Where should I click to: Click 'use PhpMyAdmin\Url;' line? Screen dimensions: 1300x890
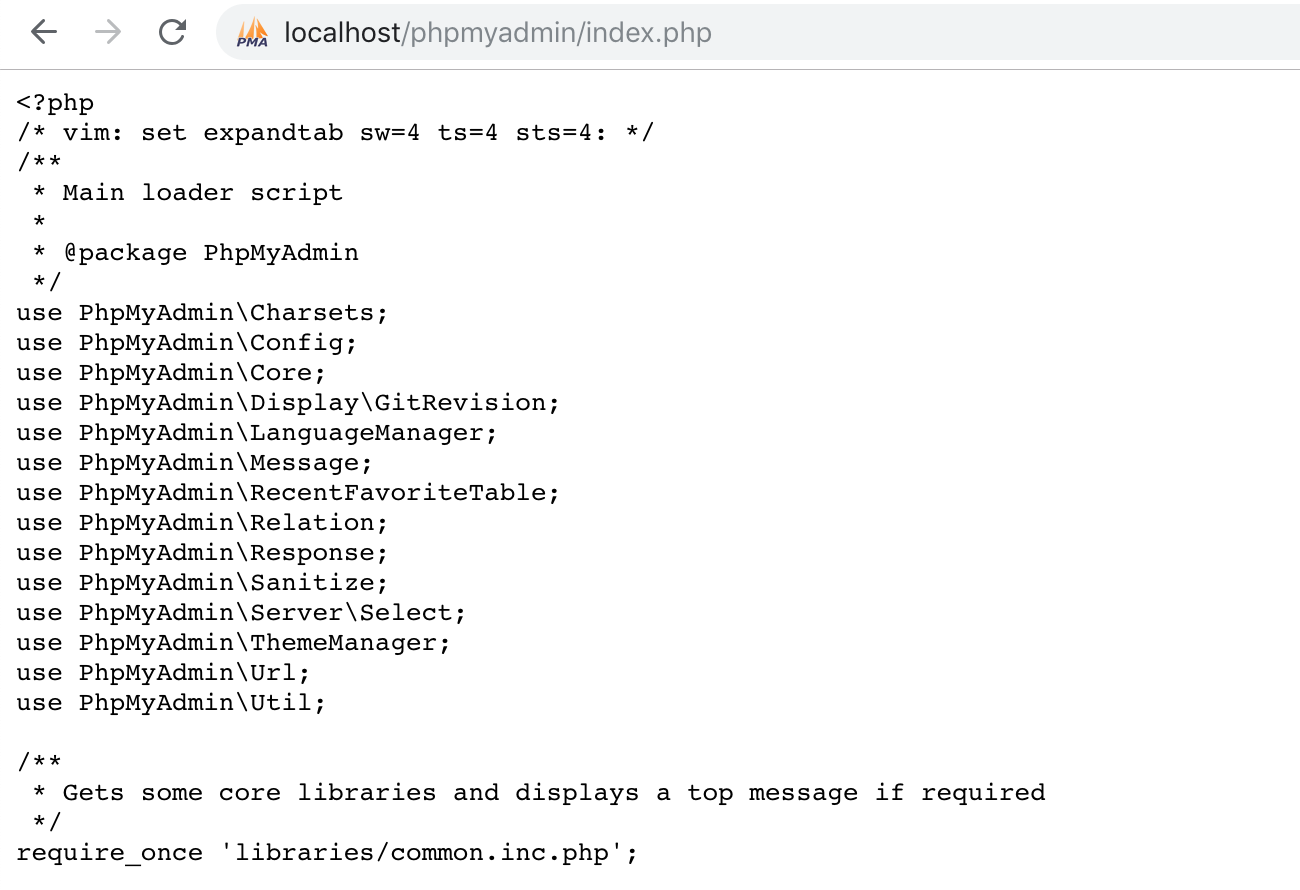point(163,673)
